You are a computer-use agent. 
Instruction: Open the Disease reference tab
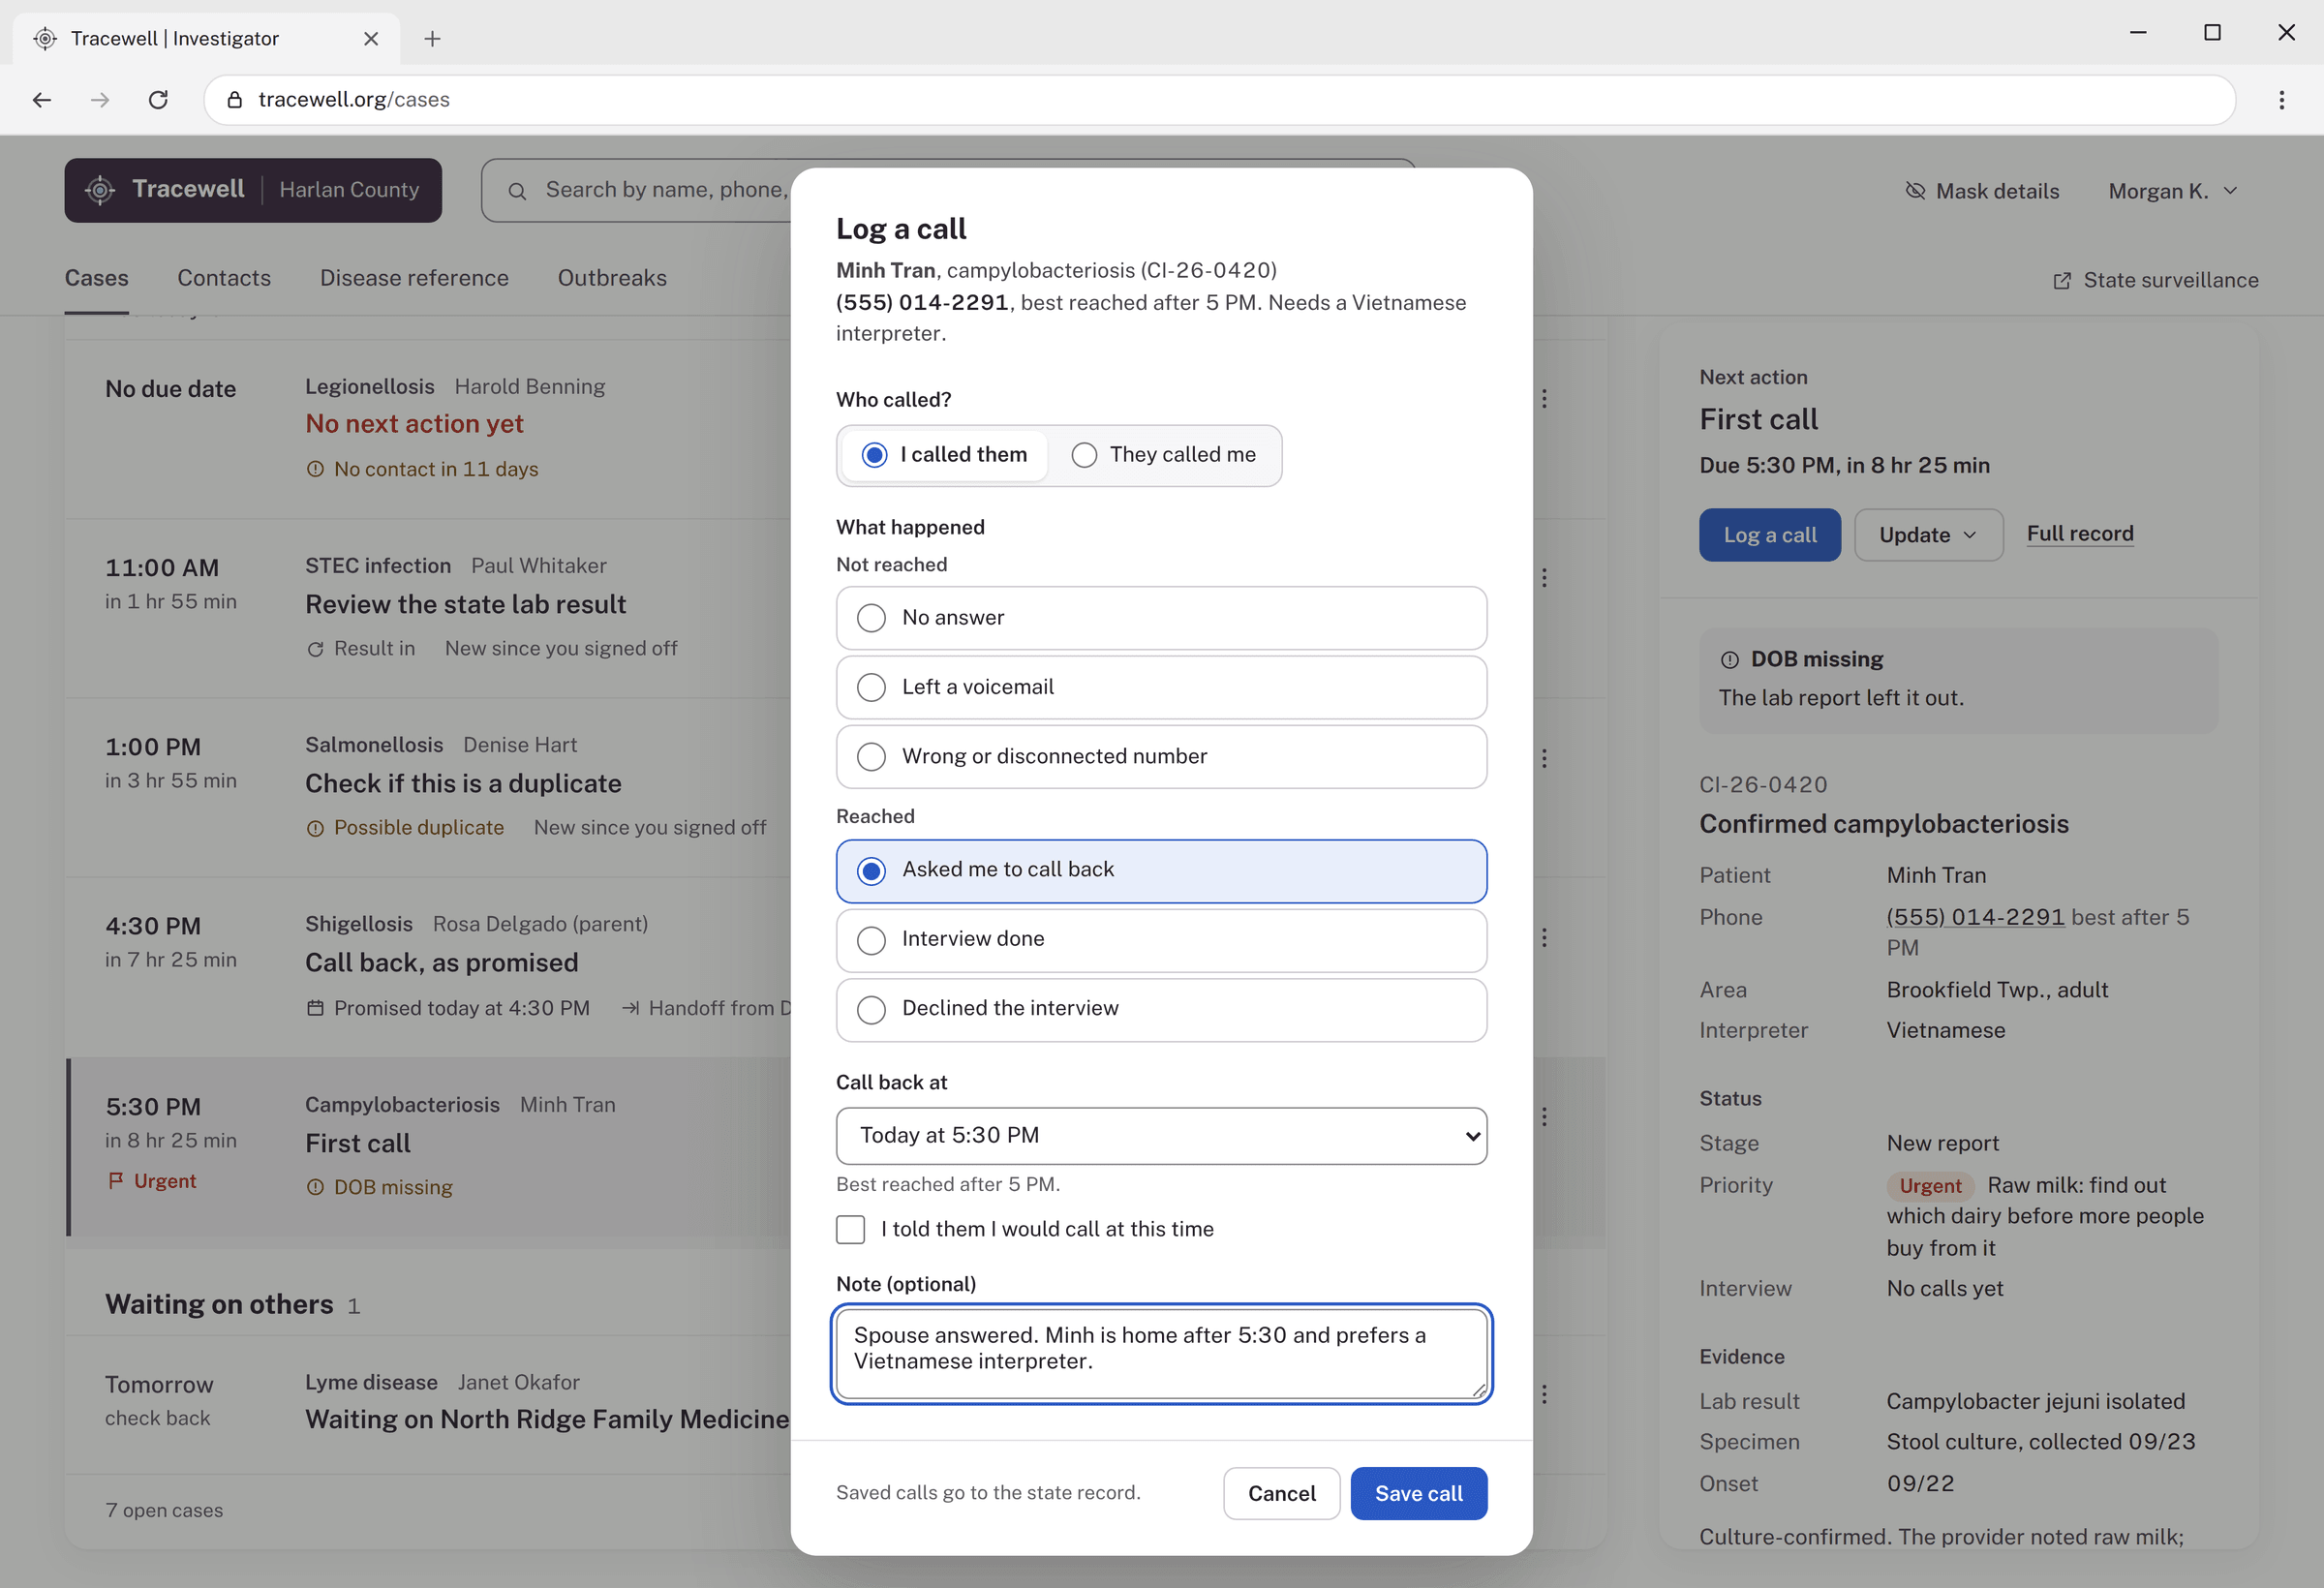(x=414, y=278)
